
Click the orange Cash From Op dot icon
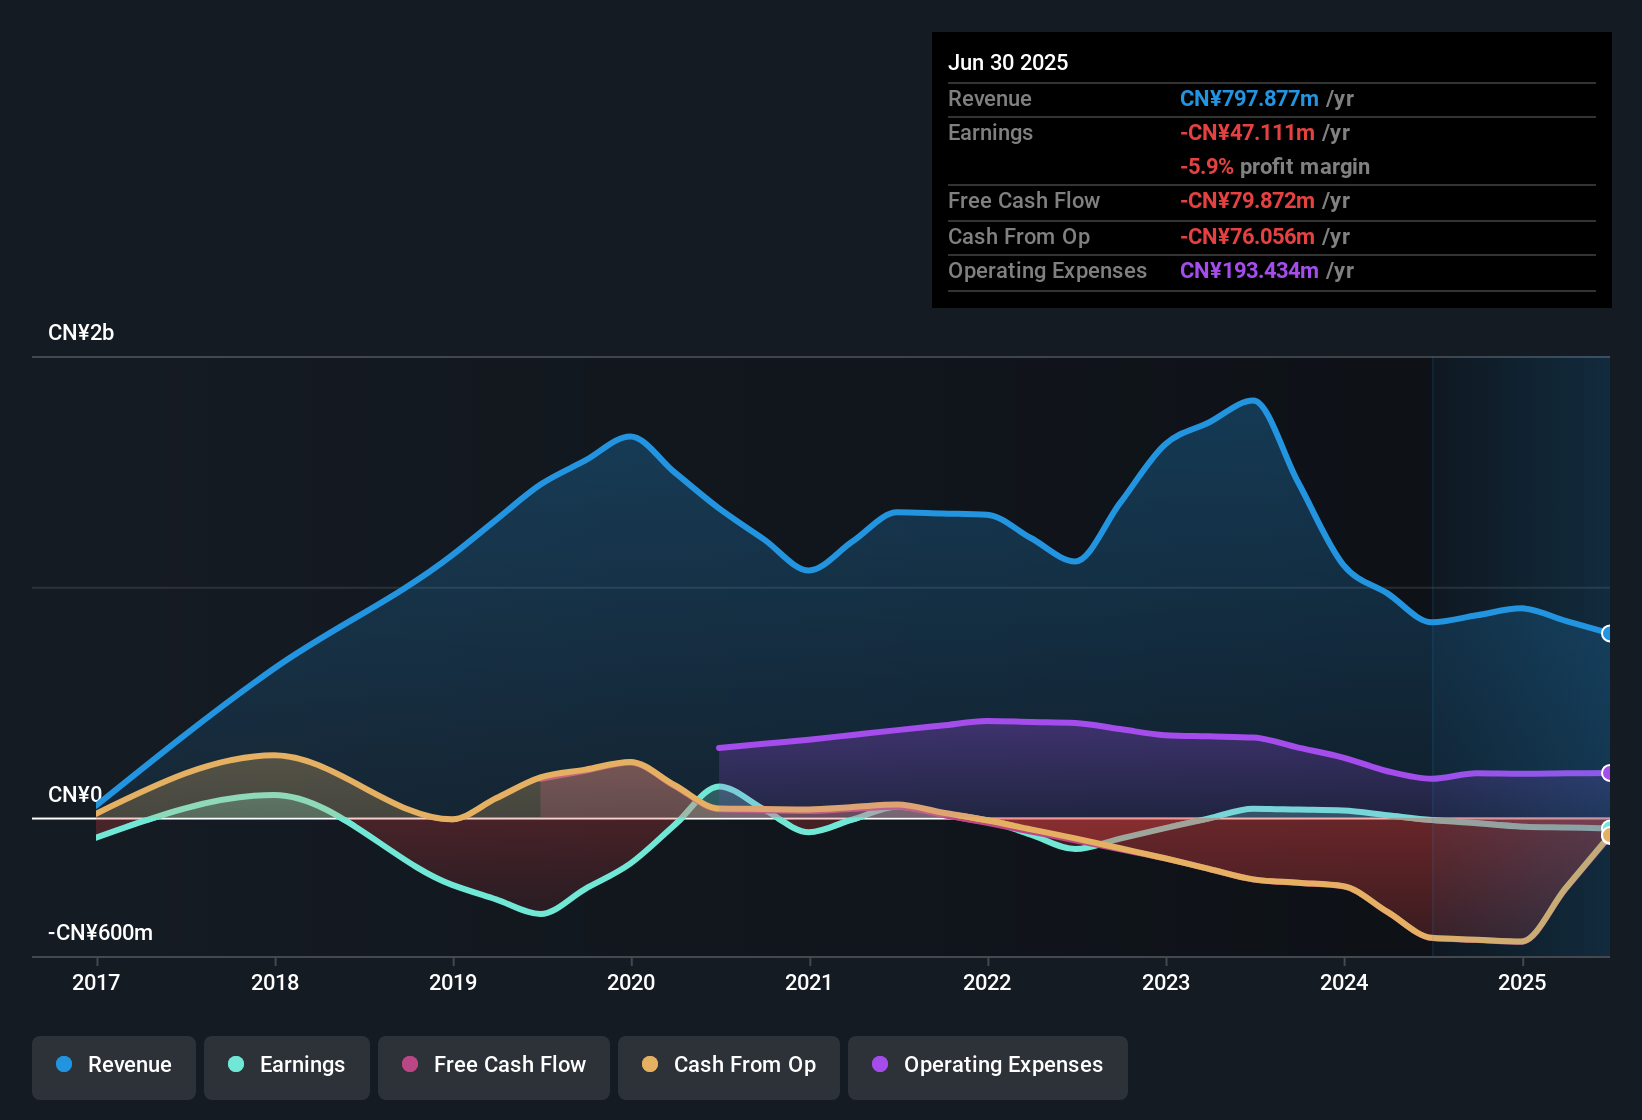pyautogui.click(x=650, y=1065)
